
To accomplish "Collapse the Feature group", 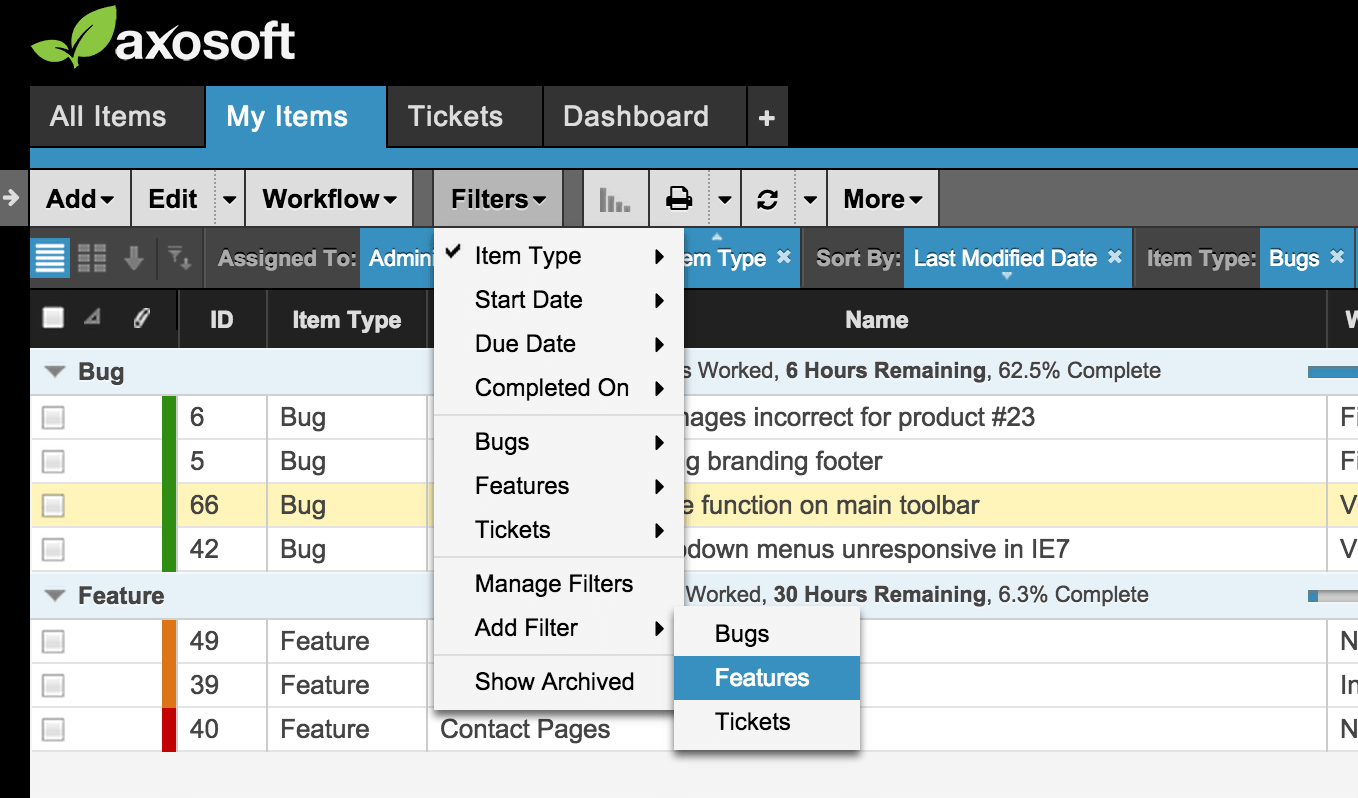I will tap(56, 596).
